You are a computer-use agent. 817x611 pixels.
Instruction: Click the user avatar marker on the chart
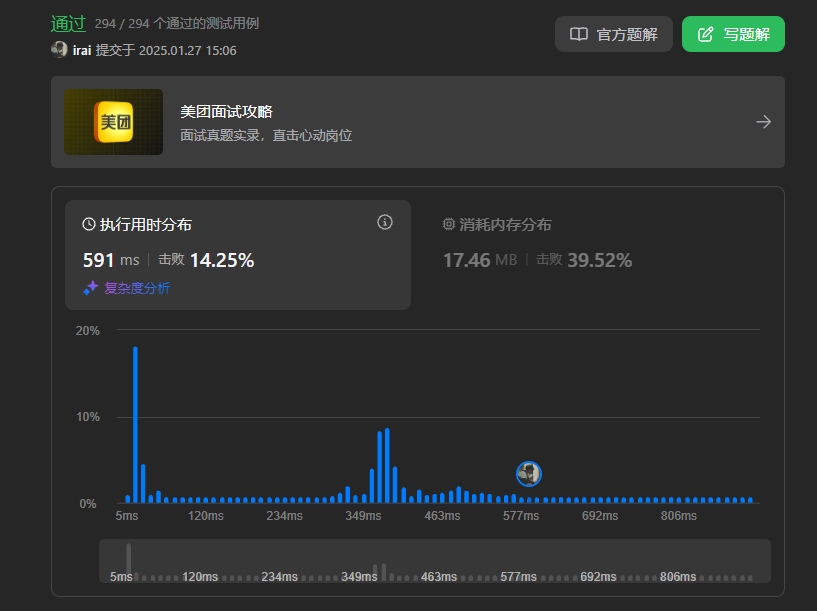click(529, 474)
